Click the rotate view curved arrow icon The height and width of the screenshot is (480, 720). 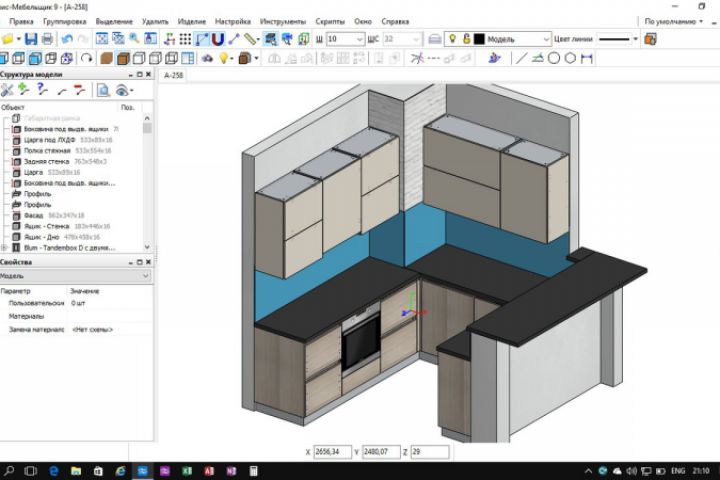click(x=86, y=58)
